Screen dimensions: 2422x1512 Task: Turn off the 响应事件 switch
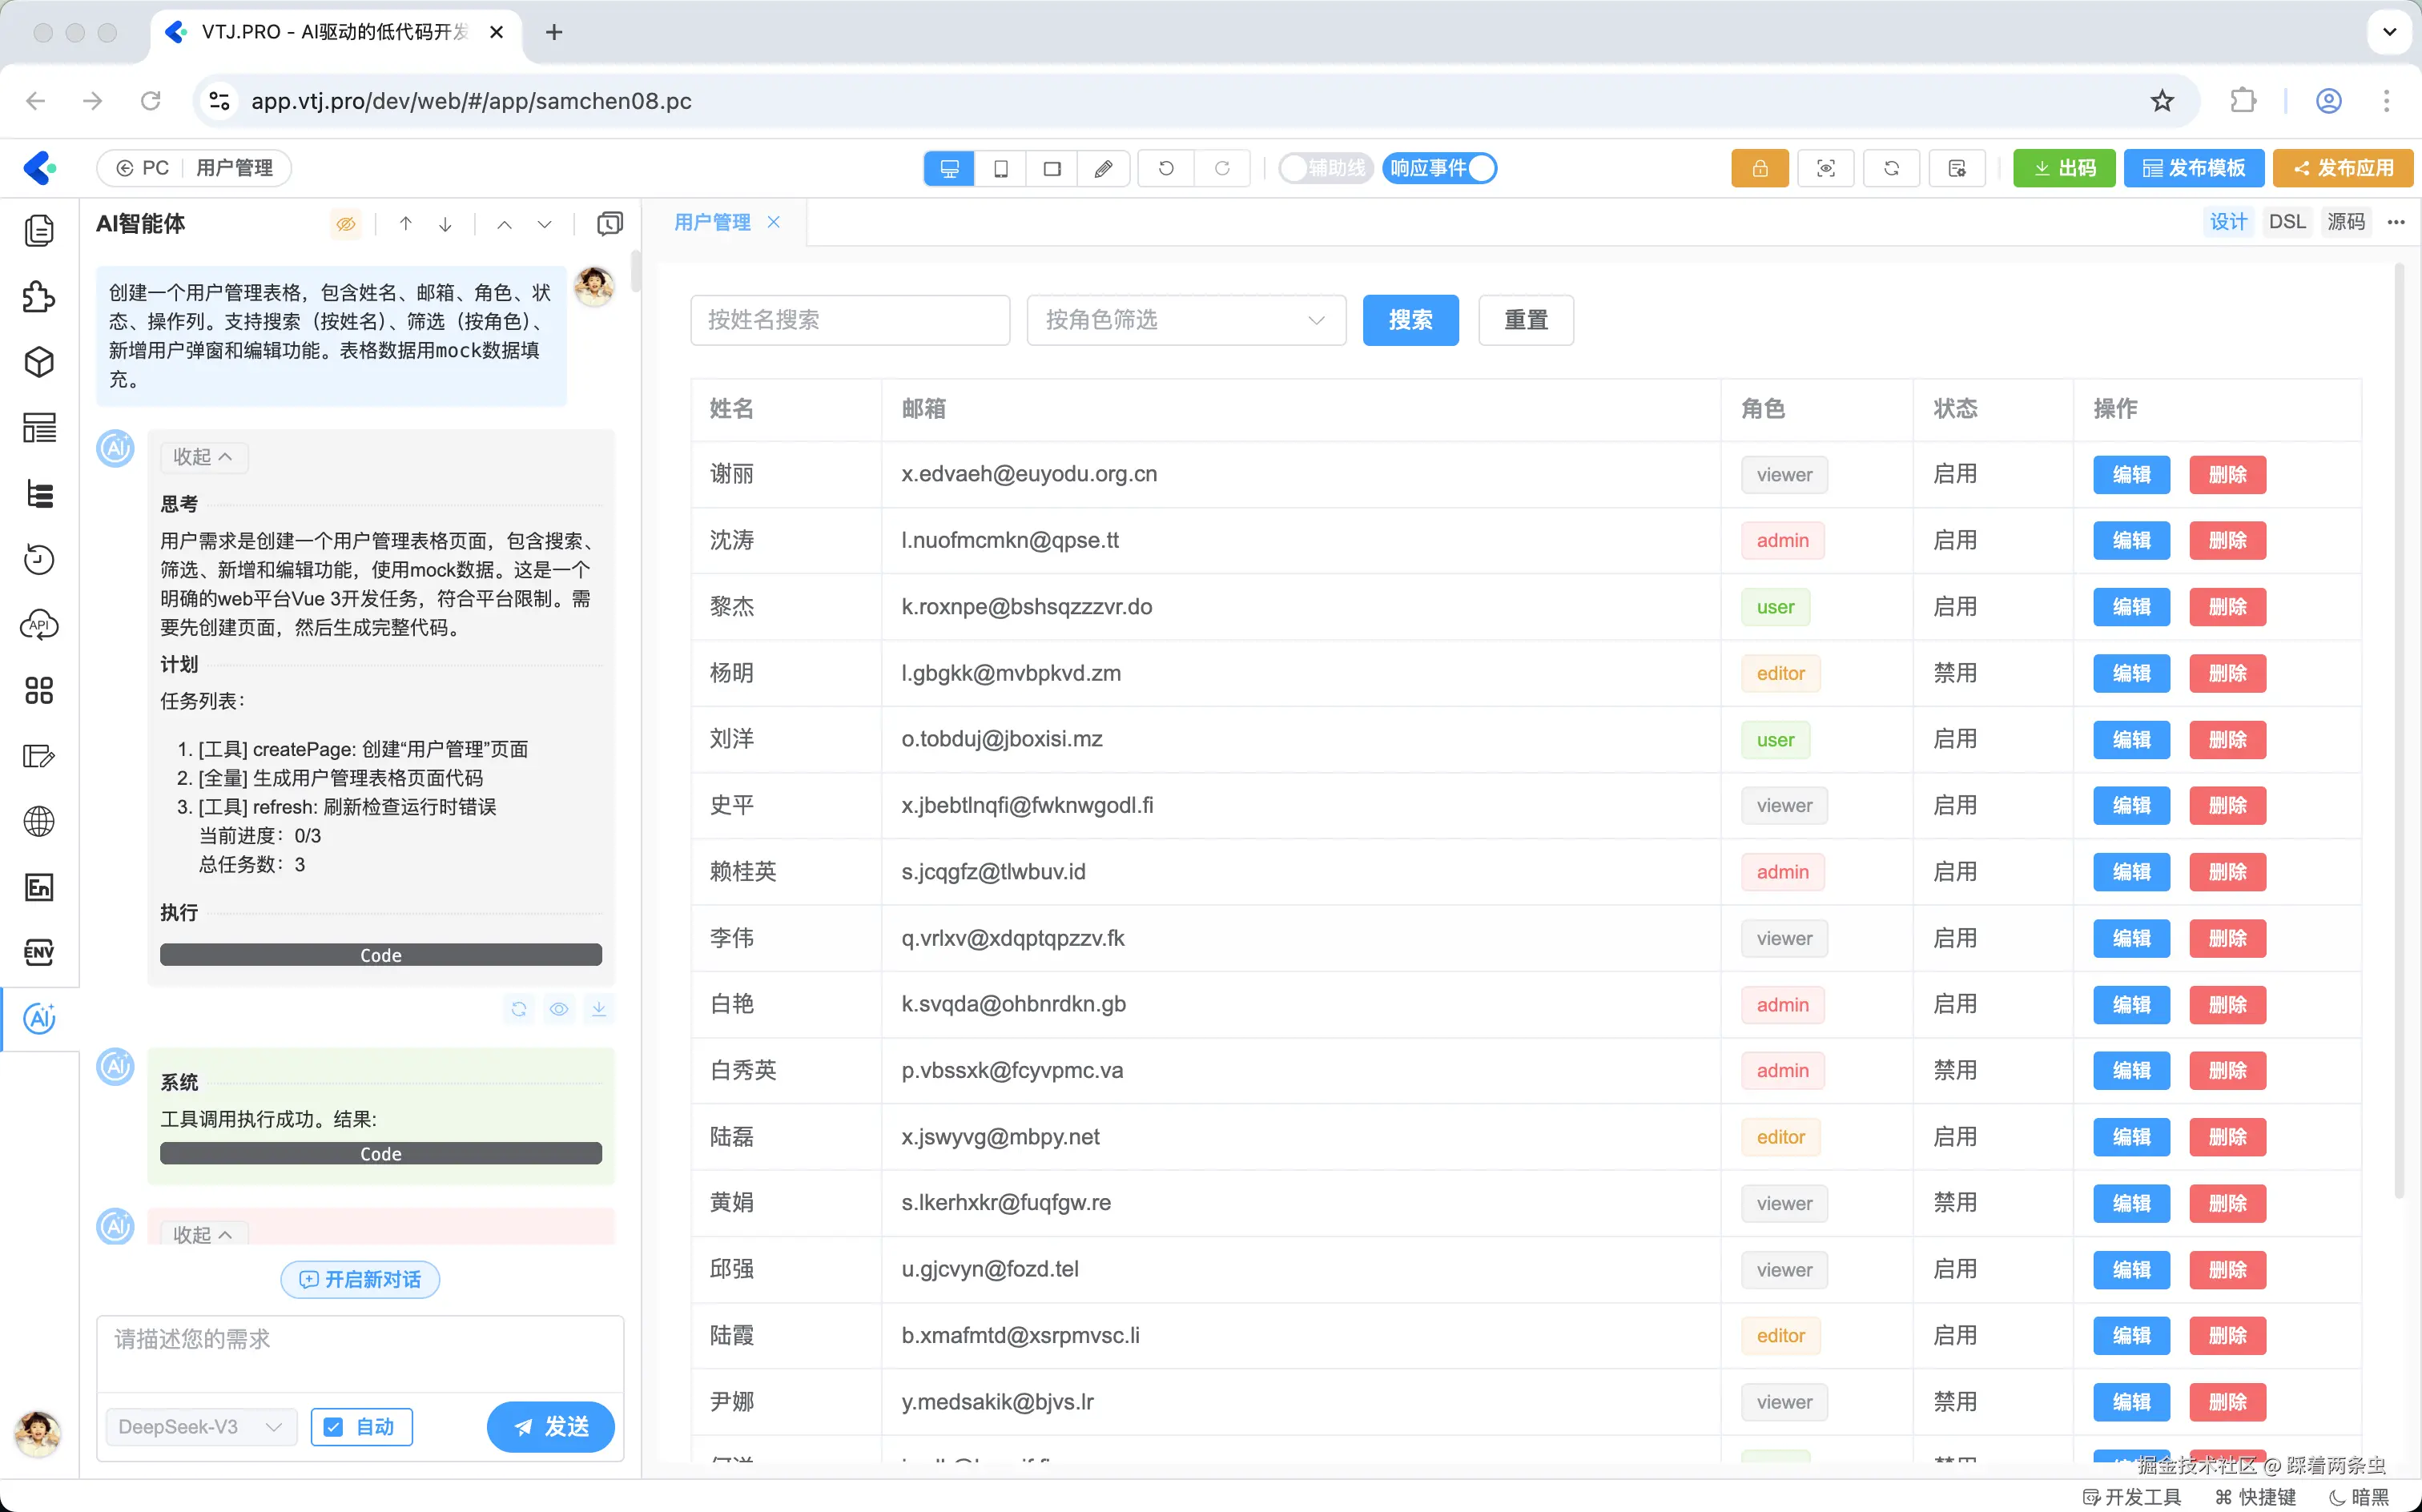click(x=1440, y=168)
